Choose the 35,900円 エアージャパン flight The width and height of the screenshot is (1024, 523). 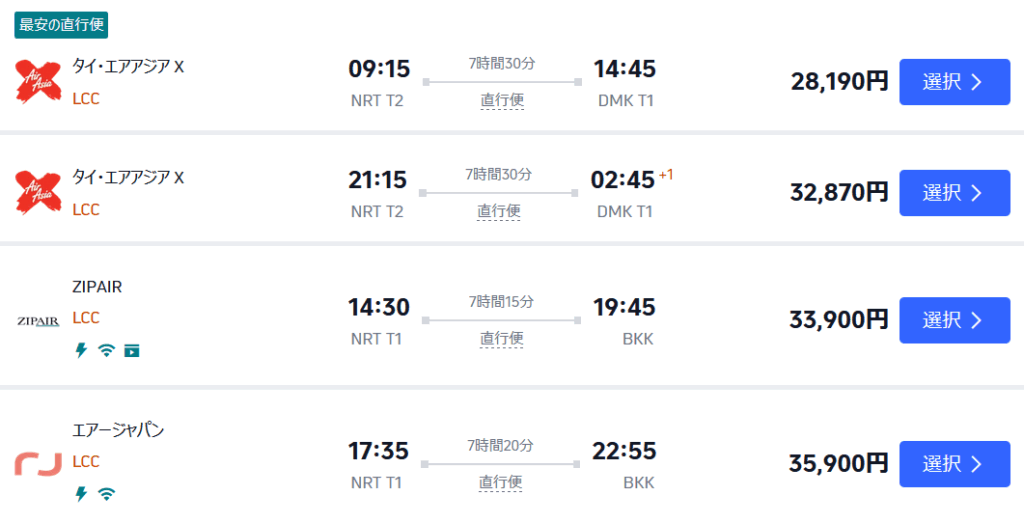click(x=953, y=464)
